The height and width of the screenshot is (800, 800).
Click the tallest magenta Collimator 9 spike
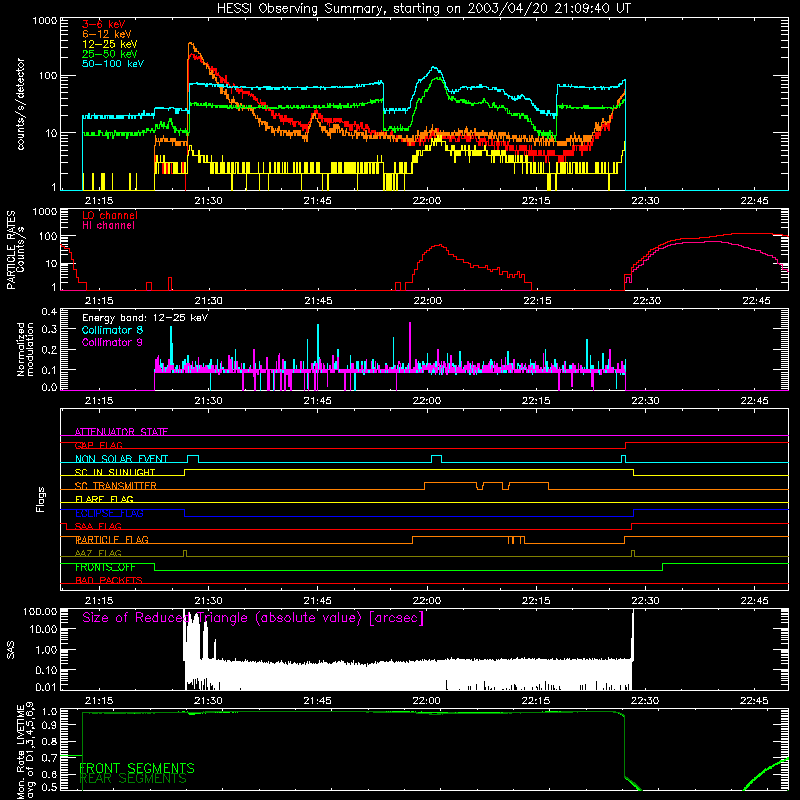click(410, 347)
